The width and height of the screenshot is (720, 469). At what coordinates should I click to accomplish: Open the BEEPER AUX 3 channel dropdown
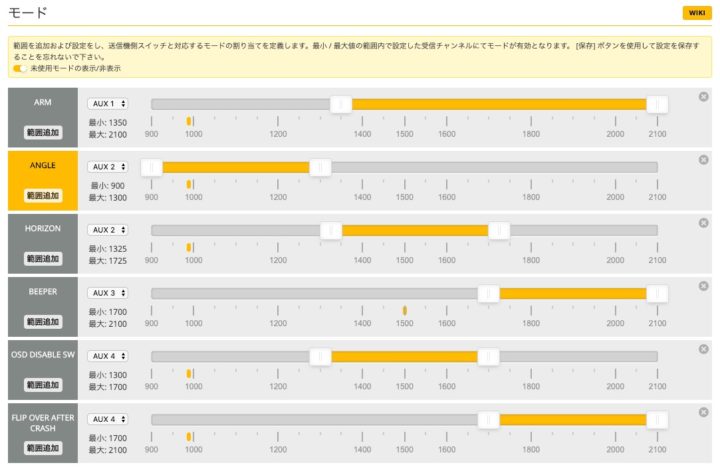point(107,293)
